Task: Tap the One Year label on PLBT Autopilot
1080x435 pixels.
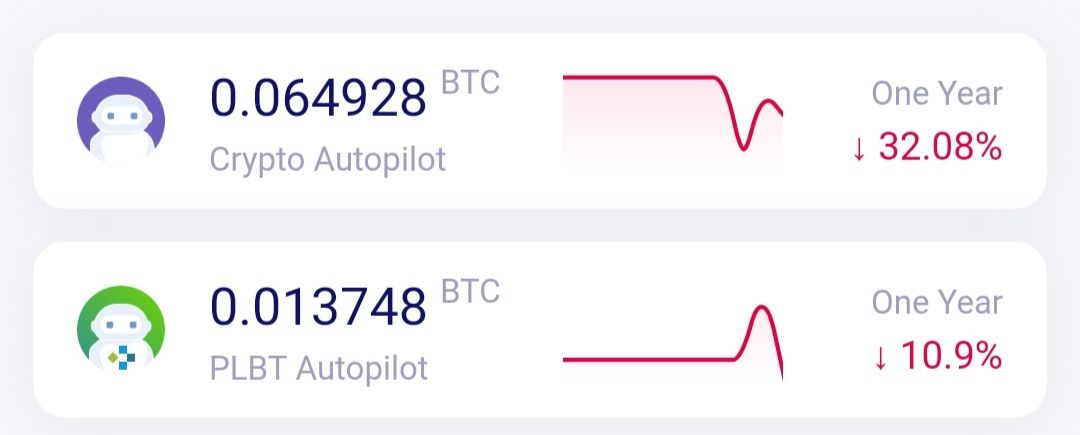Action: [x=937, y=301]
